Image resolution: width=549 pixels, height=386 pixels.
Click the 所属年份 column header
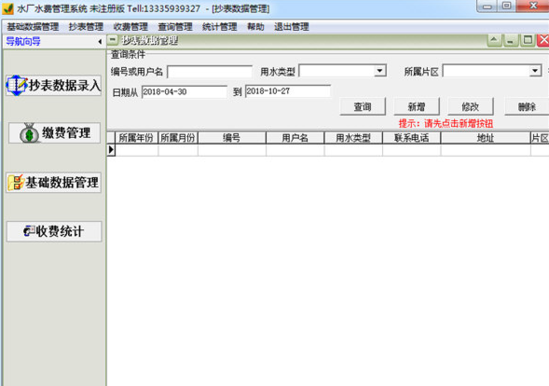137,138
